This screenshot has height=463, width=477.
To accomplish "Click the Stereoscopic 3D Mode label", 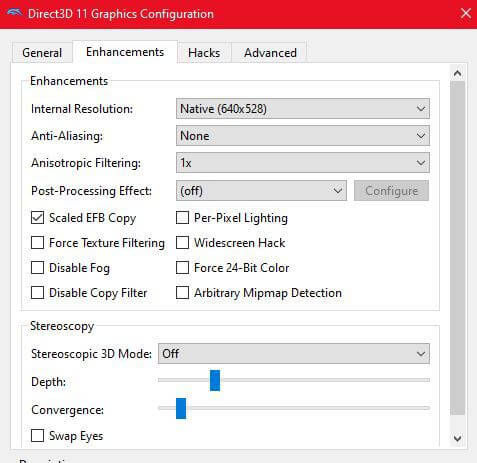I will [91, 353].
